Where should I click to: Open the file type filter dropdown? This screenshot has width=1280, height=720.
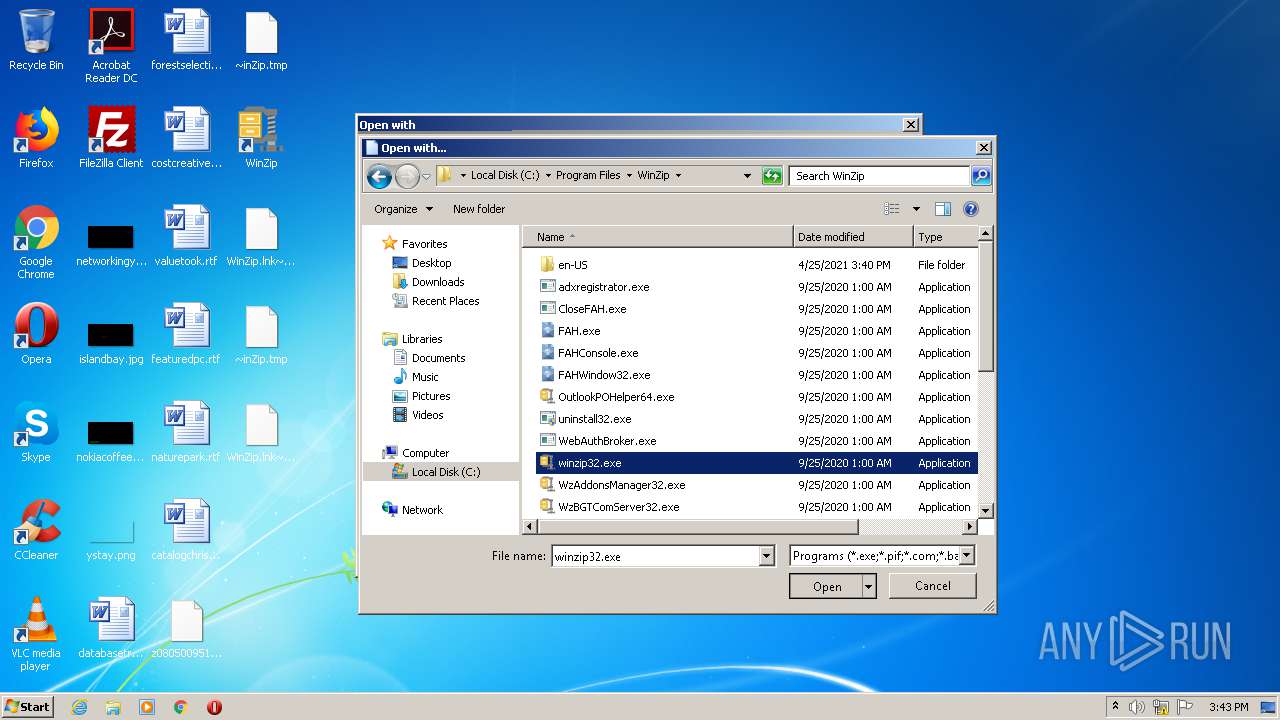click(x=967, y=555)
